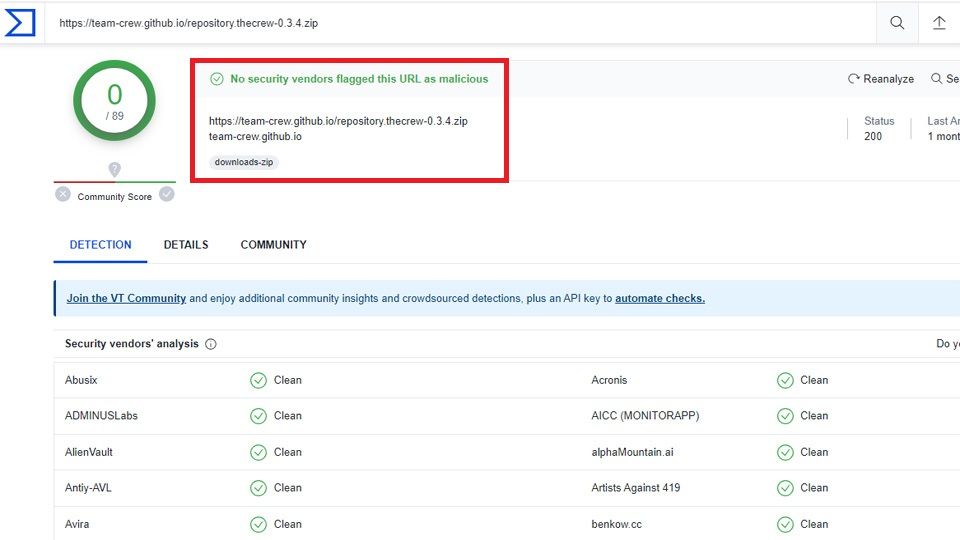Click the benkow.cc vendor name
The image size is (960, 540).
[x=617, y=524]
